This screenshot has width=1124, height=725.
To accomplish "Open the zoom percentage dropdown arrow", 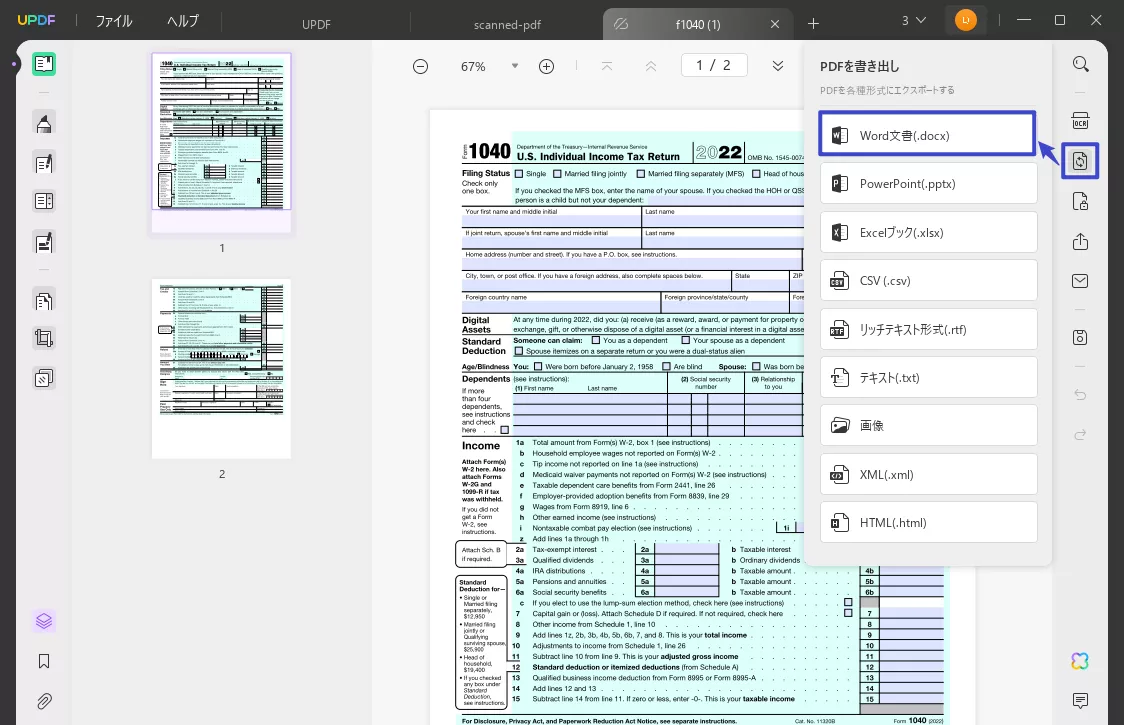I will point(515,66).
